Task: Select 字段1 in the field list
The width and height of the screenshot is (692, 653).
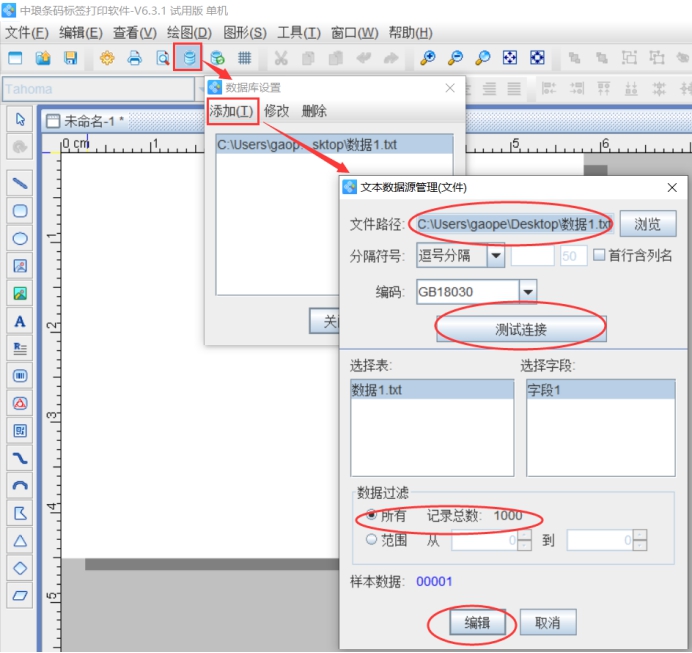Action: coord(545,390)
